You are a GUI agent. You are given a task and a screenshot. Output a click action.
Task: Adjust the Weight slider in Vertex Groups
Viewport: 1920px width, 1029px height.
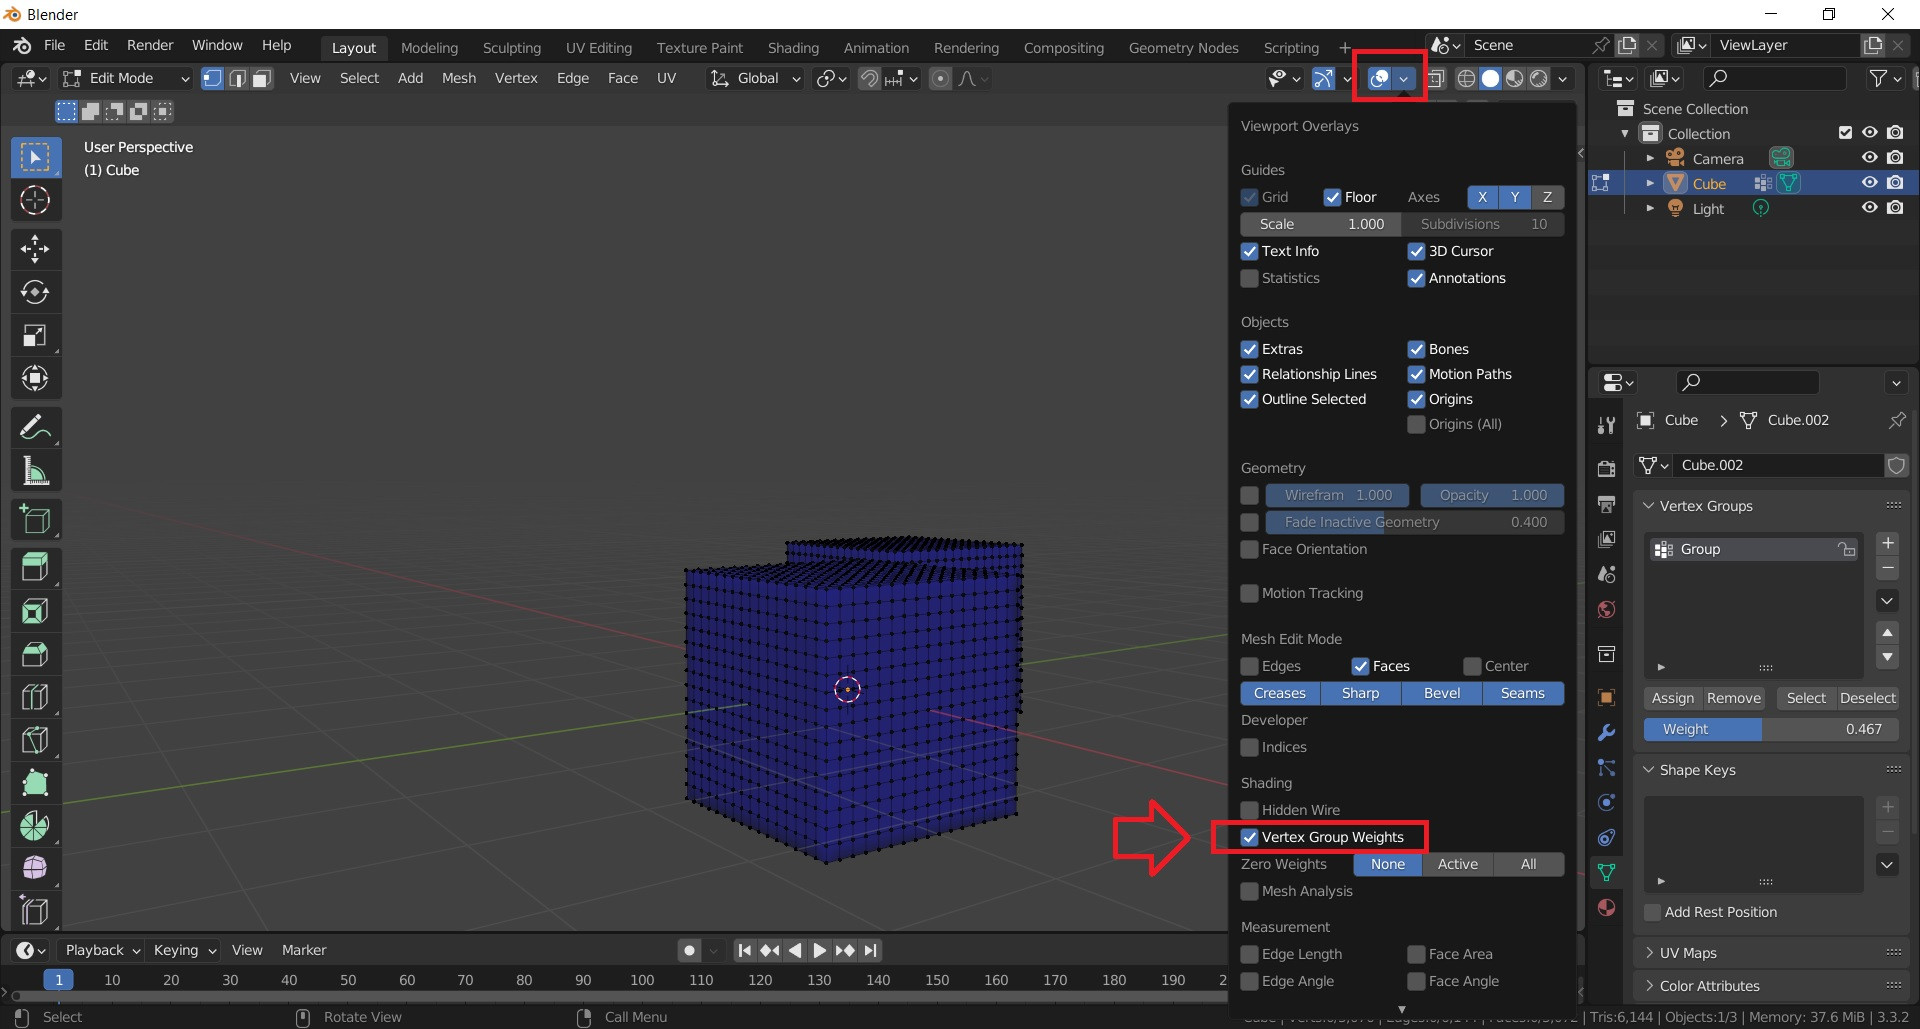1770,729
